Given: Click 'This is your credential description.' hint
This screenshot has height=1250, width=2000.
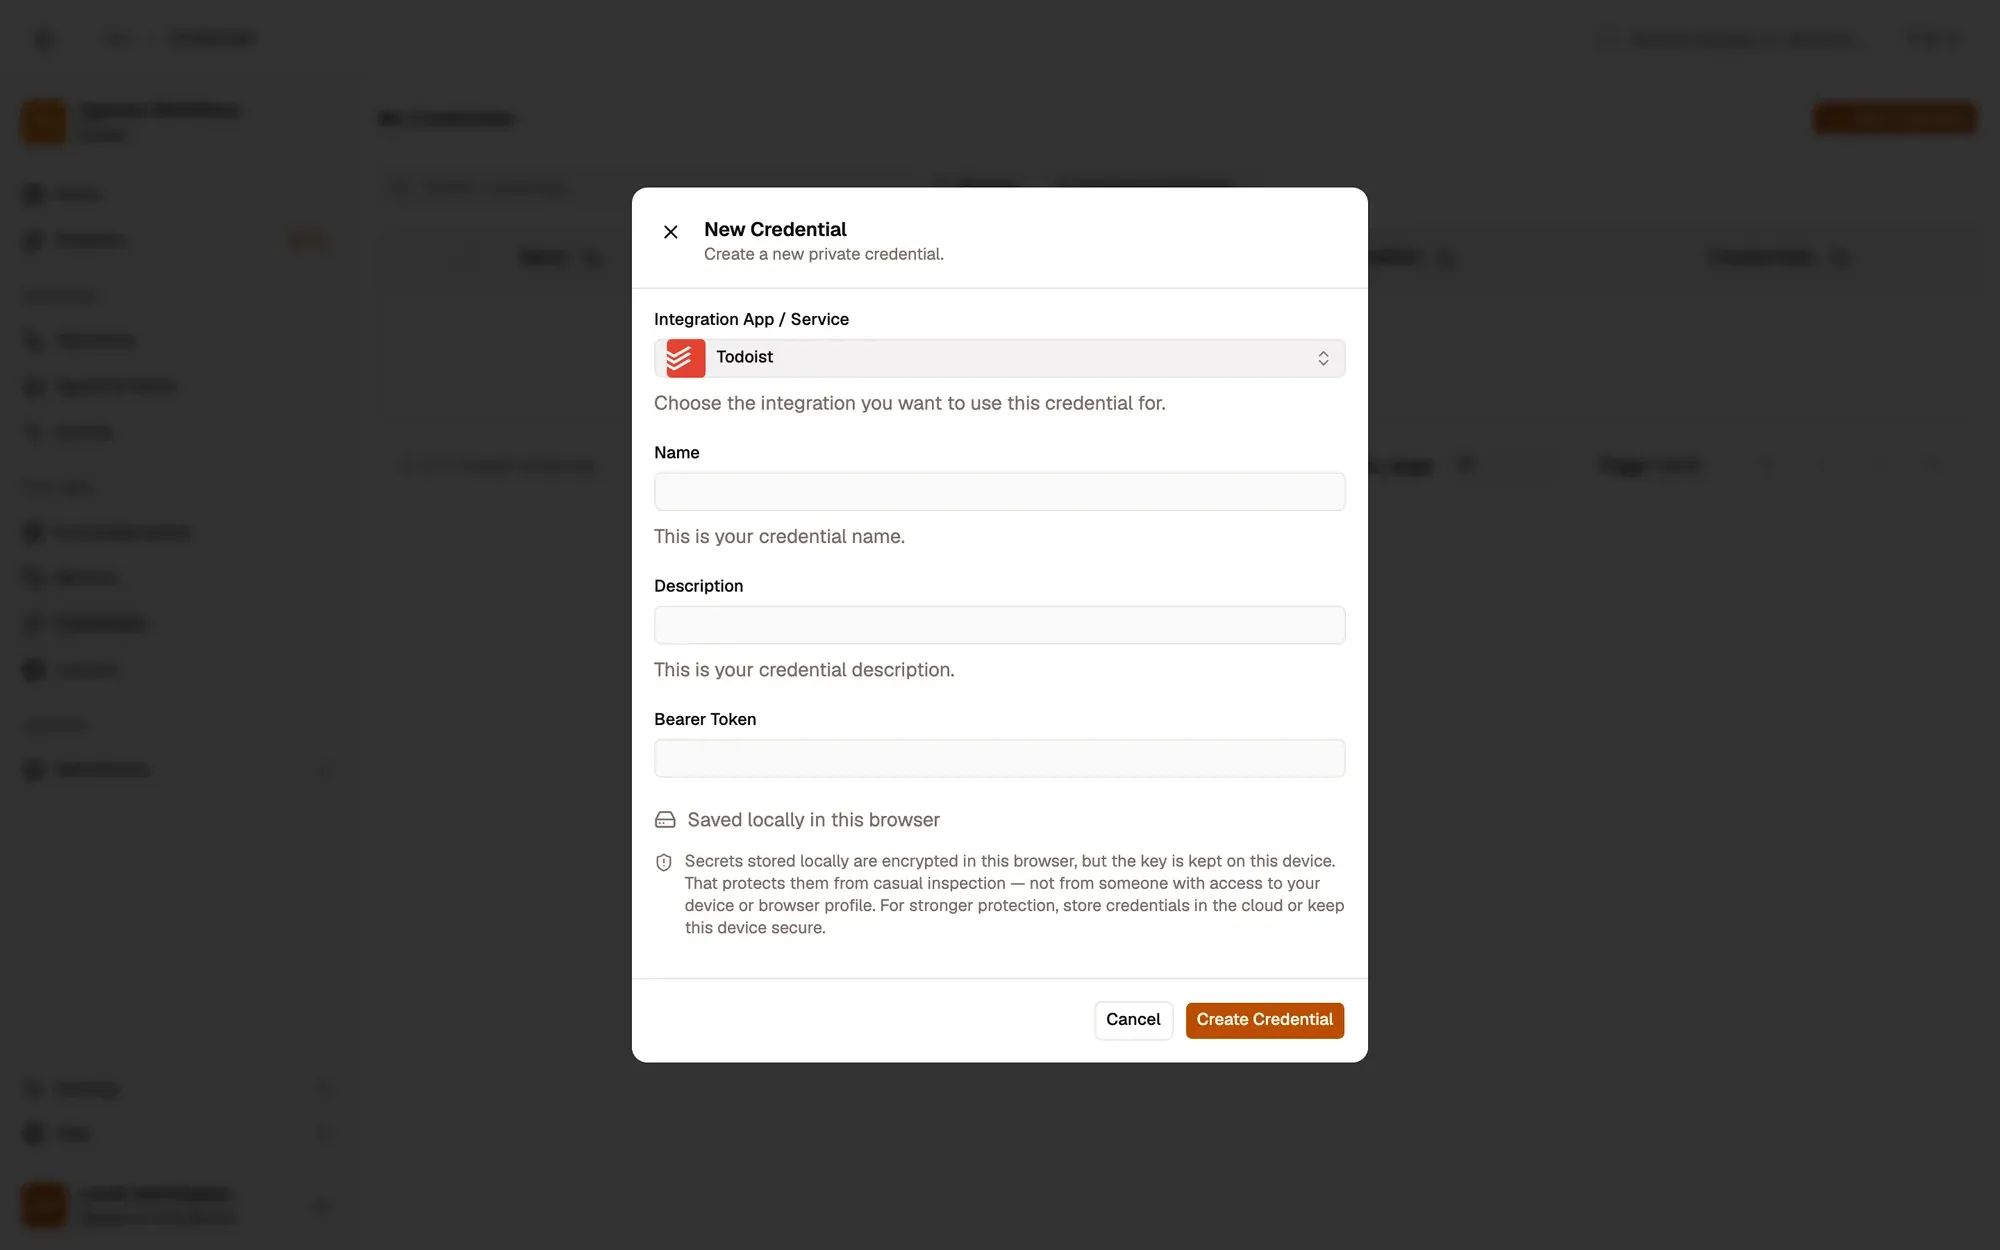Looking at the screenshot, I should [x=804, y=670].
